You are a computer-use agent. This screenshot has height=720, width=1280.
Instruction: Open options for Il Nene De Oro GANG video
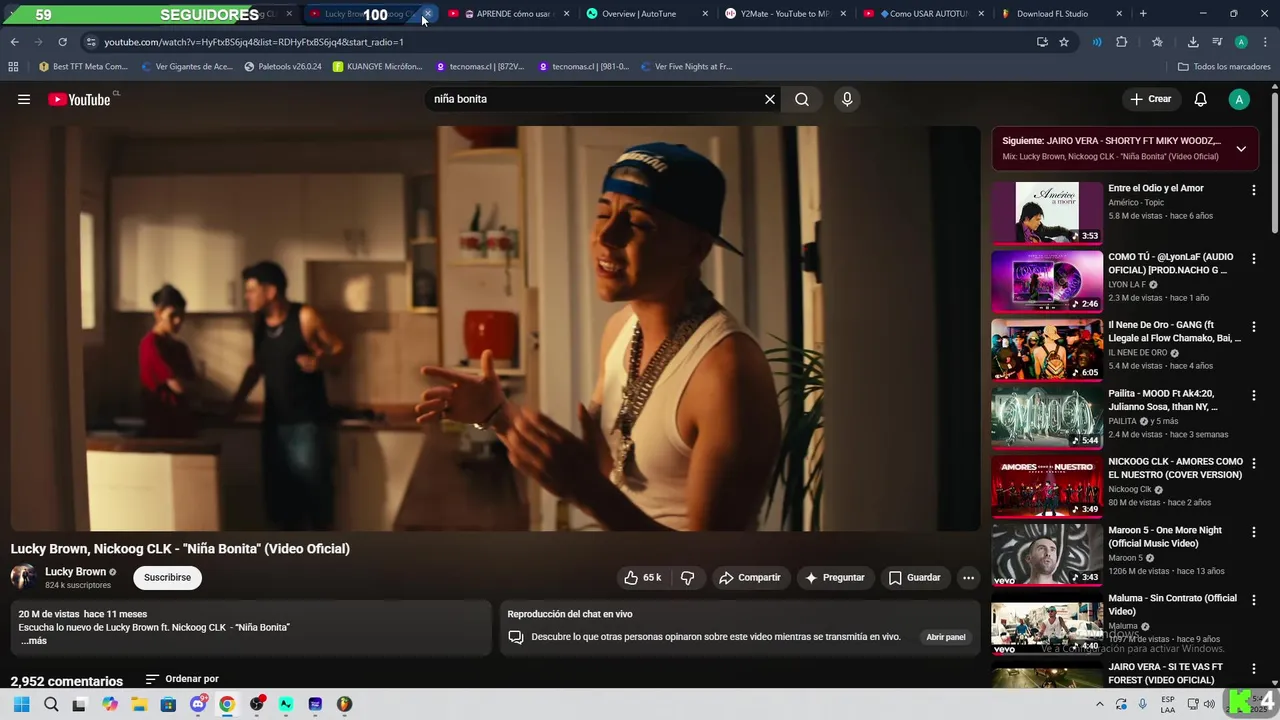[1253, 327]
